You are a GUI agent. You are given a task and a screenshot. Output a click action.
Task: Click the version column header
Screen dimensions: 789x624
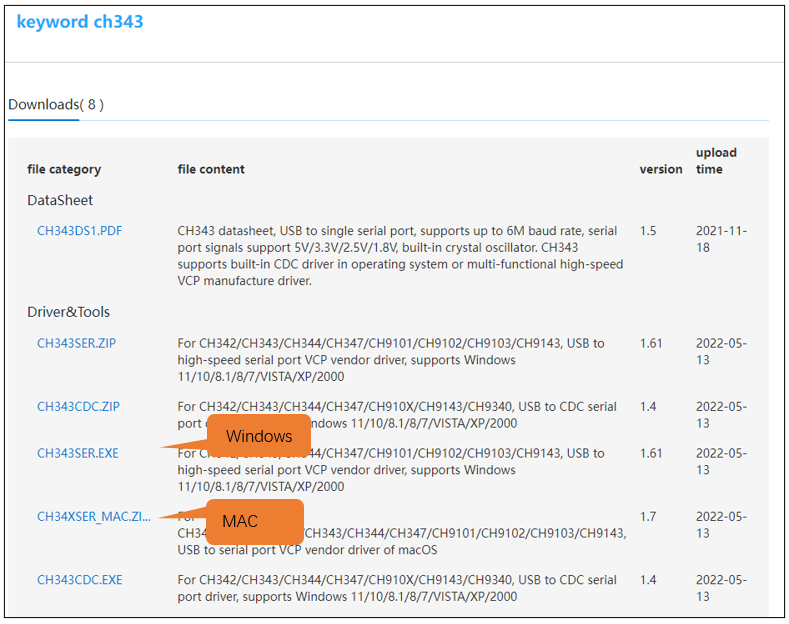pos(661,170)
